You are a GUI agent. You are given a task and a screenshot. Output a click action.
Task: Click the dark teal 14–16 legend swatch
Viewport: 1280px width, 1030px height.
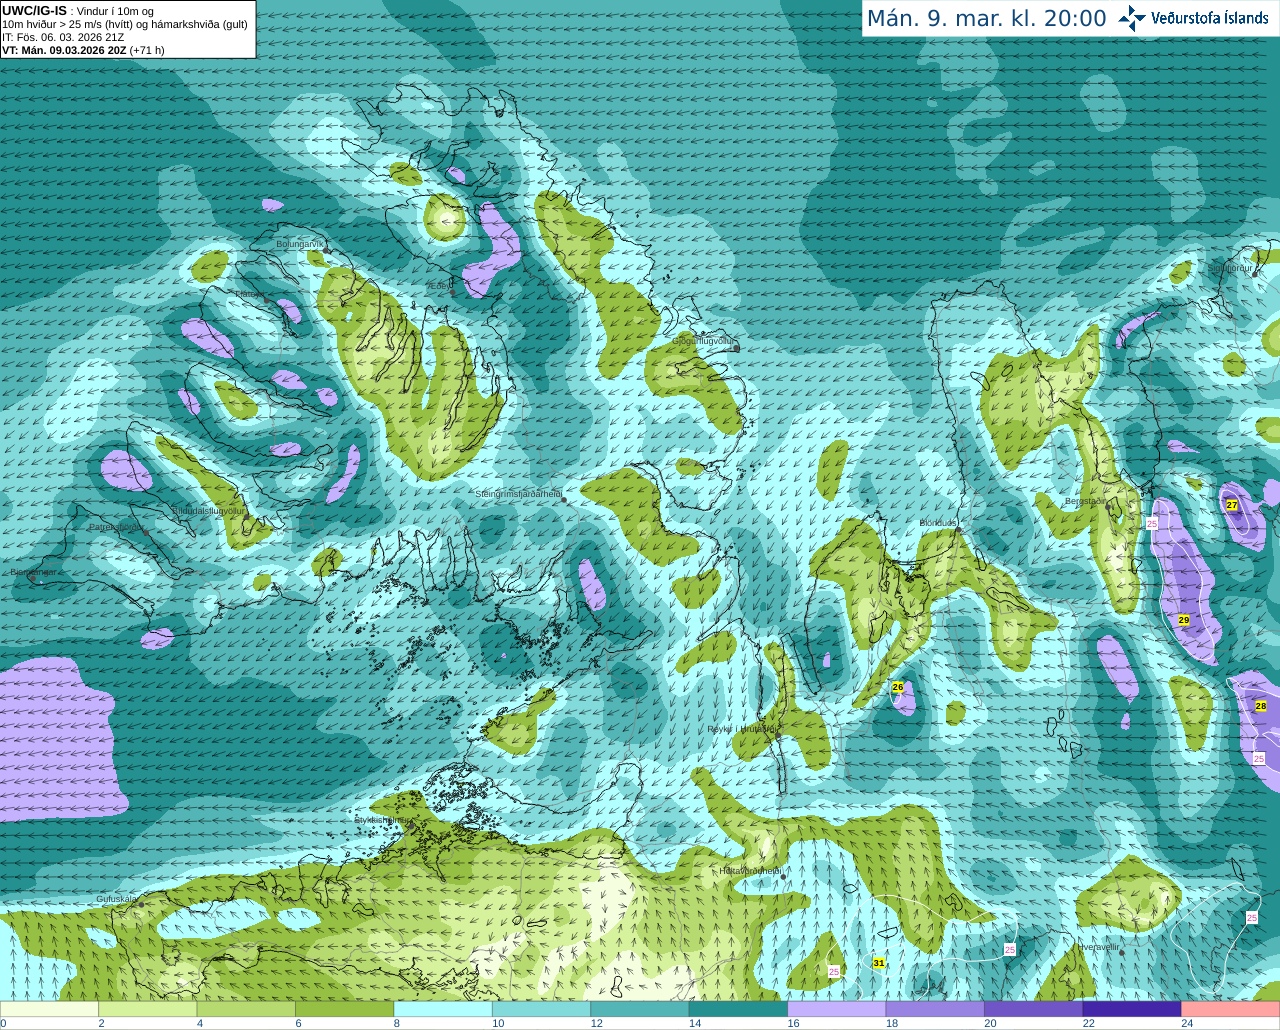(x=739, y=1009)
